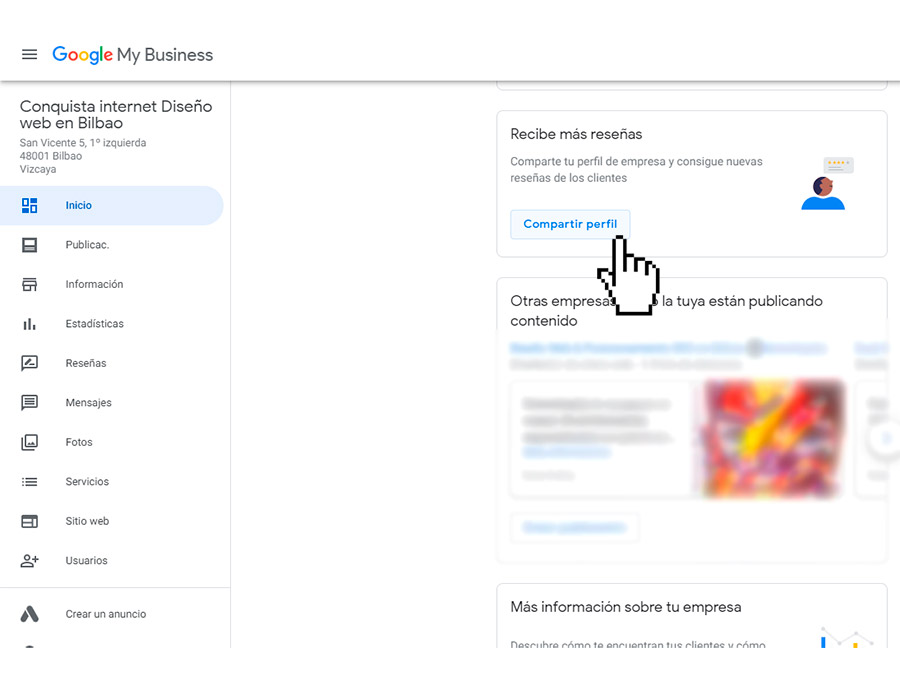
Task: Click the Google Ads logo icon
Action: (30, 614)
